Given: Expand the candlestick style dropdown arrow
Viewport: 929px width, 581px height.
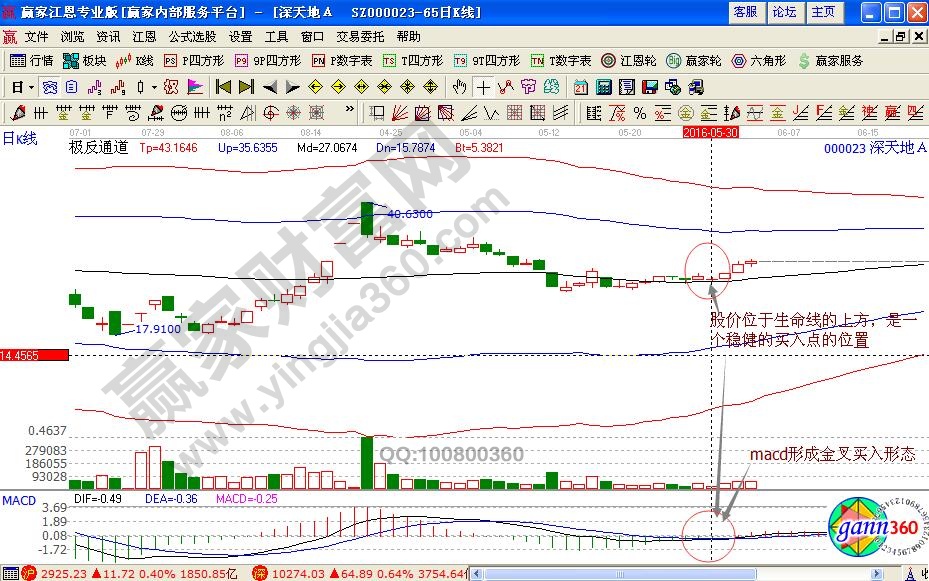Looking at the screenshot, I should (154, 86).
